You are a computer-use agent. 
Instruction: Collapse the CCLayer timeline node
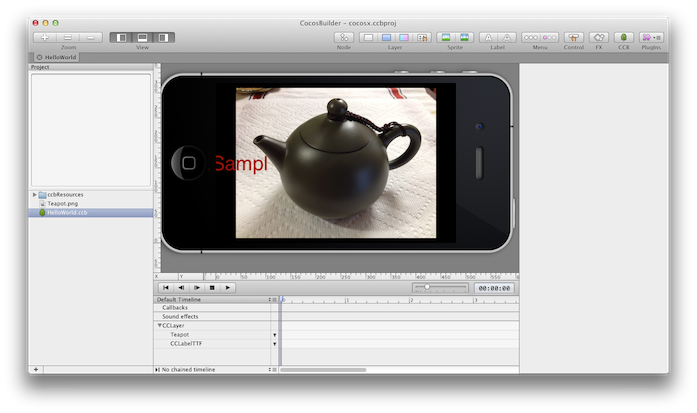pyautogui.click(x=159, y=326)
